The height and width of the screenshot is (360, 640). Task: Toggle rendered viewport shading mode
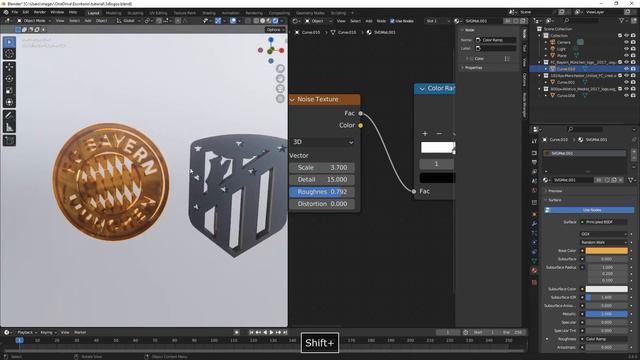click(275, 20)
